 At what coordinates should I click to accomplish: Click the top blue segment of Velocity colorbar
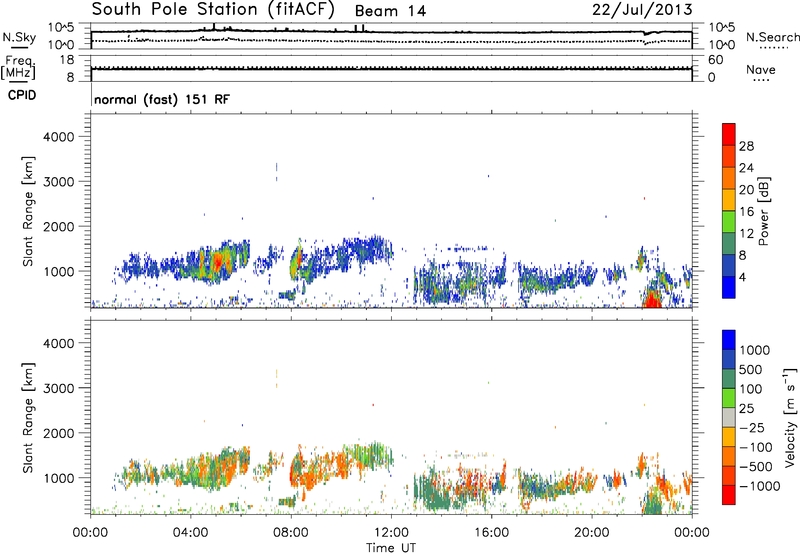[729, 340]
